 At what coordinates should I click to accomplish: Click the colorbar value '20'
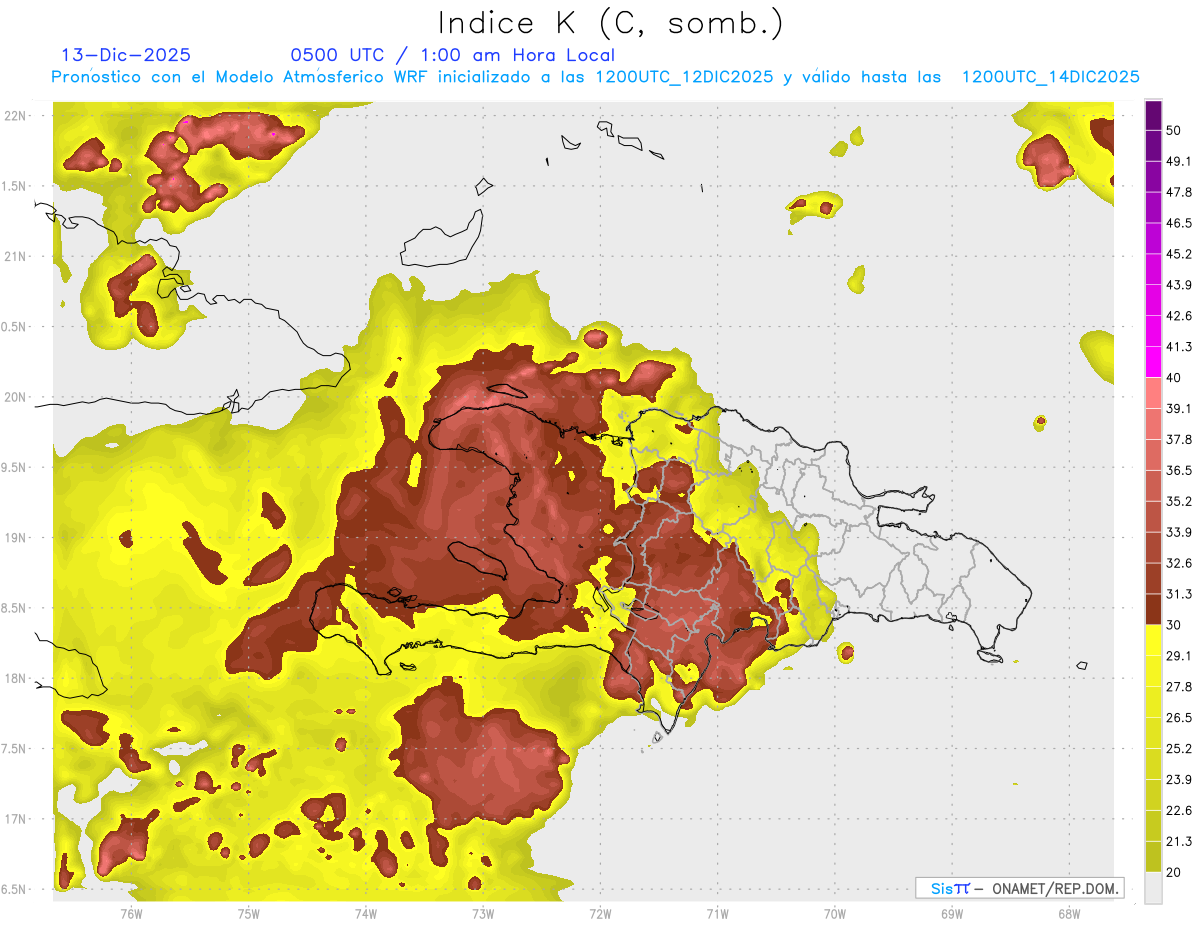point(1175,873)
